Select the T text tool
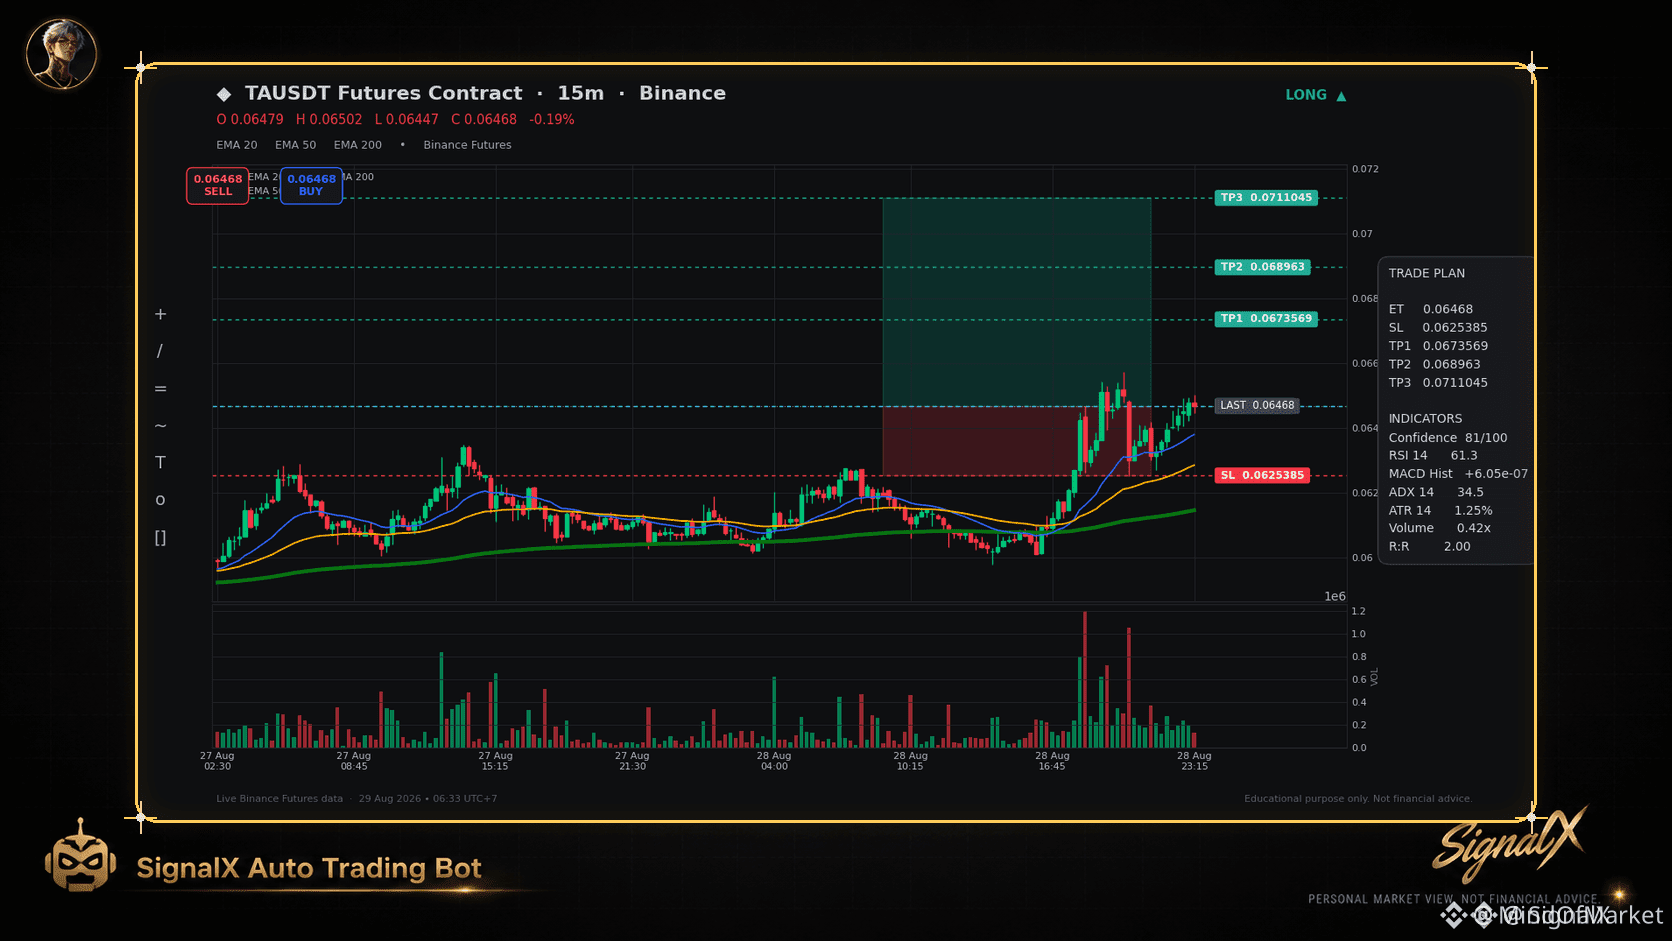The image size is (1672, 941). [160, 462]
